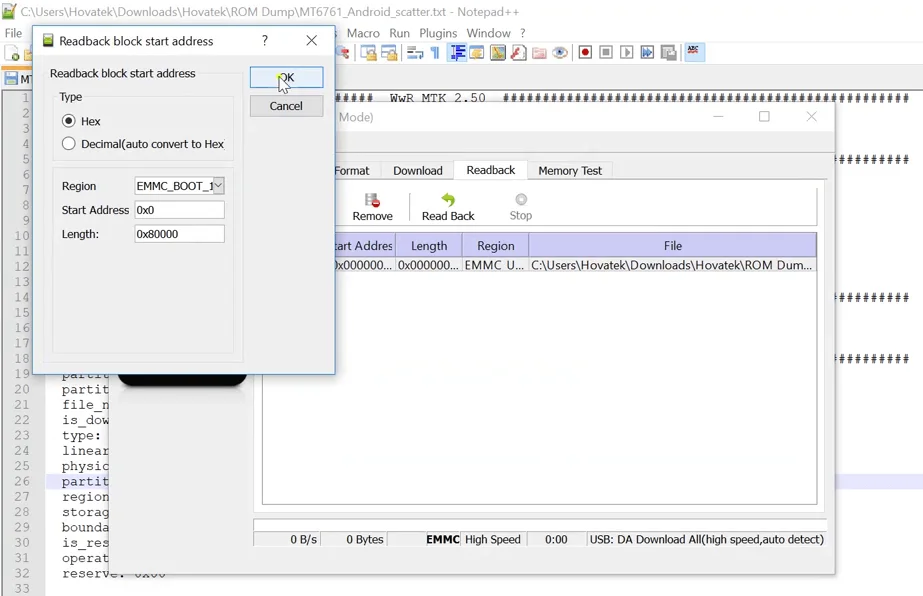Click the Synchronize vertical scrolling icon

368,53
